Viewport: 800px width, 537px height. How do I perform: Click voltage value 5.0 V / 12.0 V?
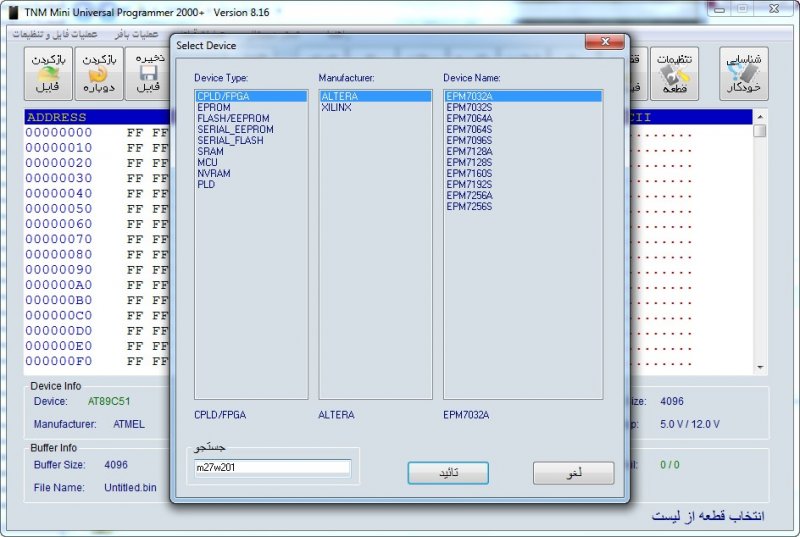(x=689, y=424)
